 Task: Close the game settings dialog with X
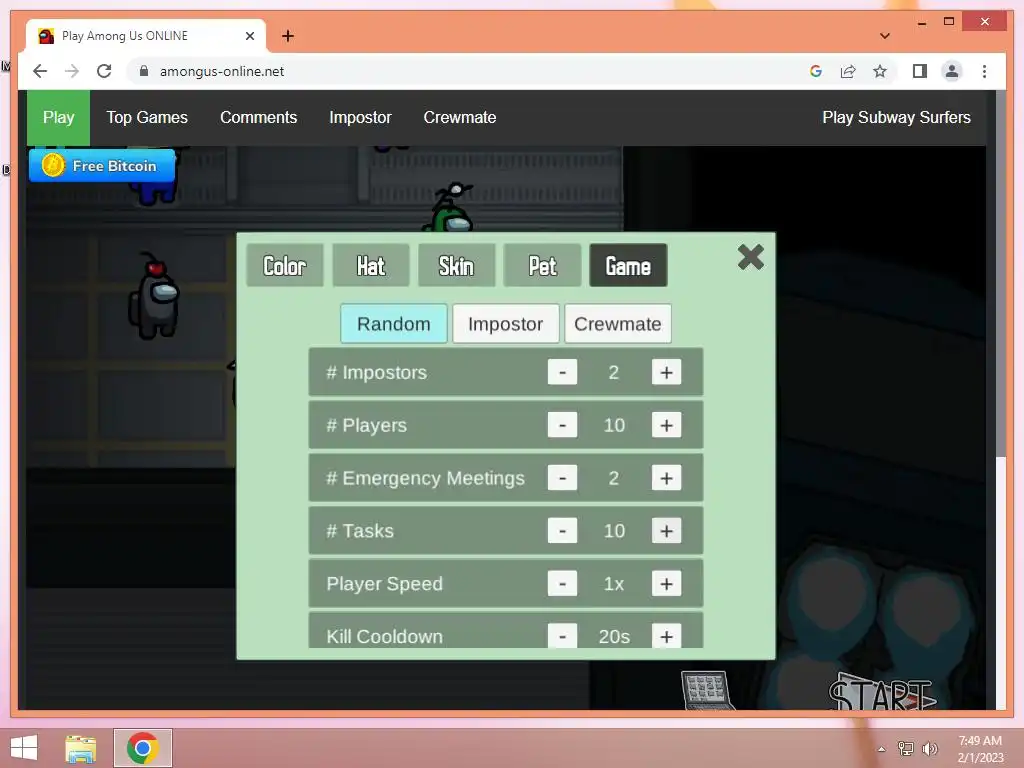[750, 257]
